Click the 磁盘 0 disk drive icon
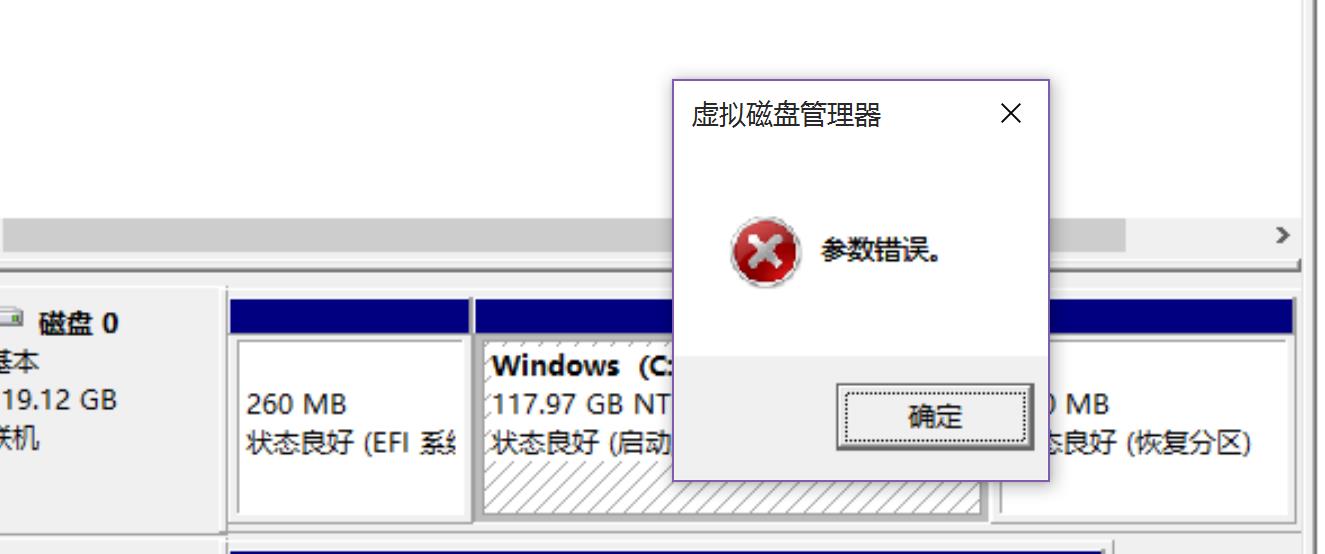This screenshot has height=554, width=1325. 11,318
